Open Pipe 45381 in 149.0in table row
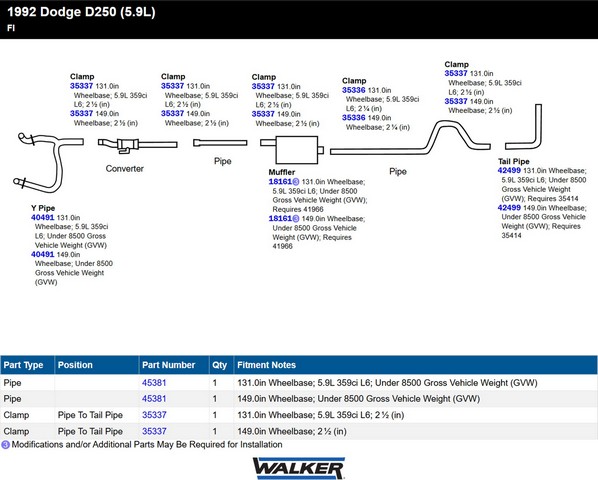This screenshot has width=598, height=480. pyautogui.click(x=154, y=399)
